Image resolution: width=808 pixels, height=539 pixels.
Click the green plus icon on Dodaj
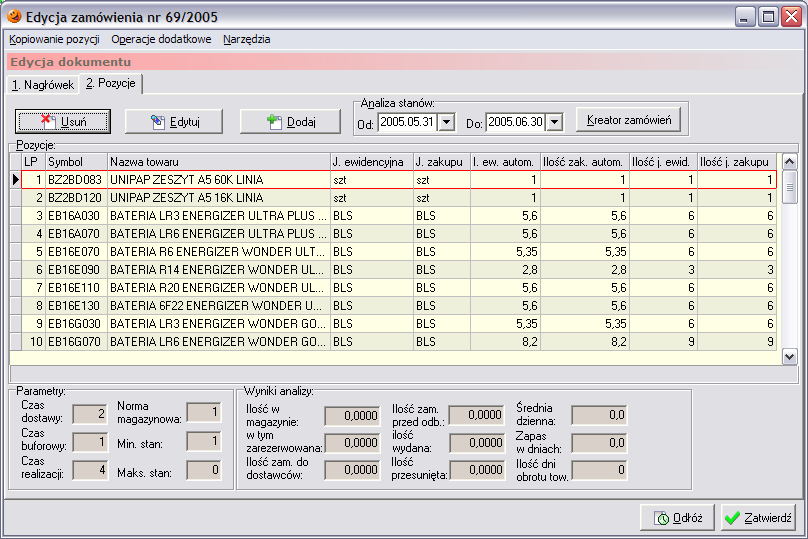pyautogui.click(x=275, y=122)
